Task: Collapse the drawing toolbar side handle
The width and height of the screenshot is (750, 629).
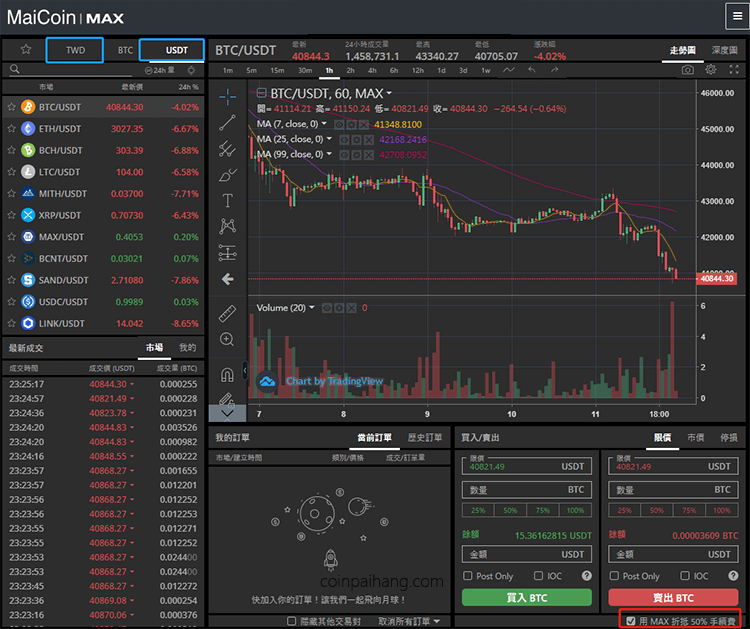Action: (x=245, y=370)
